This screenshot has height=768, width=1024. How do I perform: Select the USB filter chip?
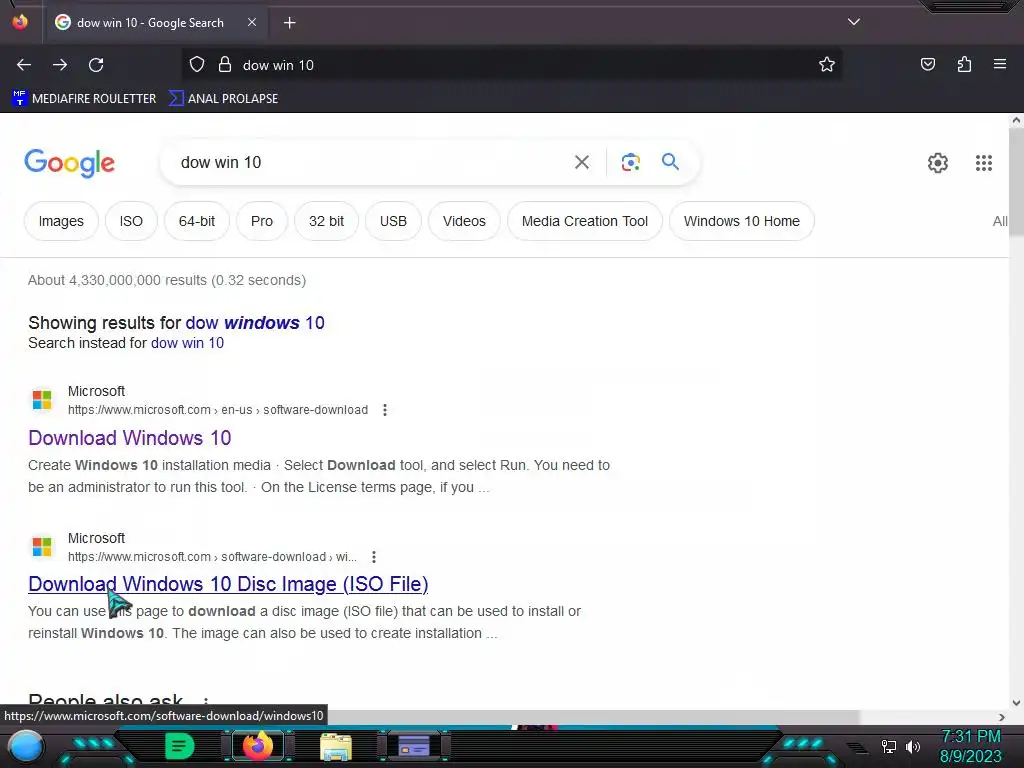pos(393,221)
